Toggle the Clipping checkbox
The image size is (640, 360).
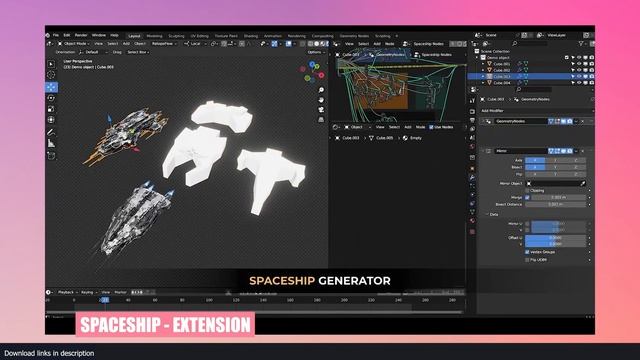pyautogui.click(x=527, y=191)
